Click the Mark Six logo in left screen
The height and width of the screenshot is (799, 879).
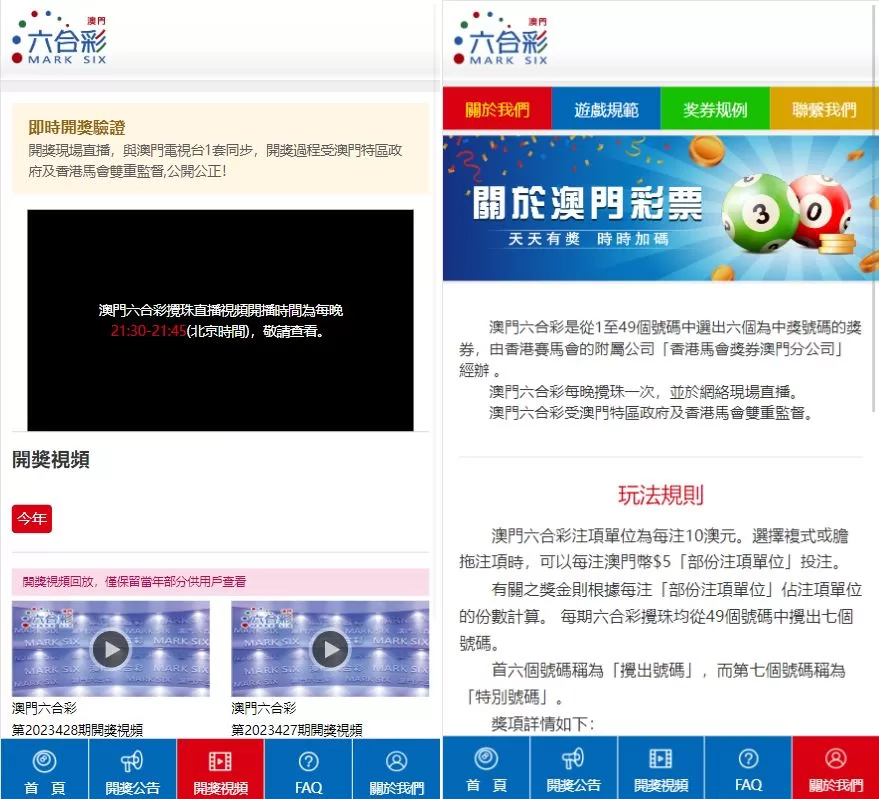point(59,38)
